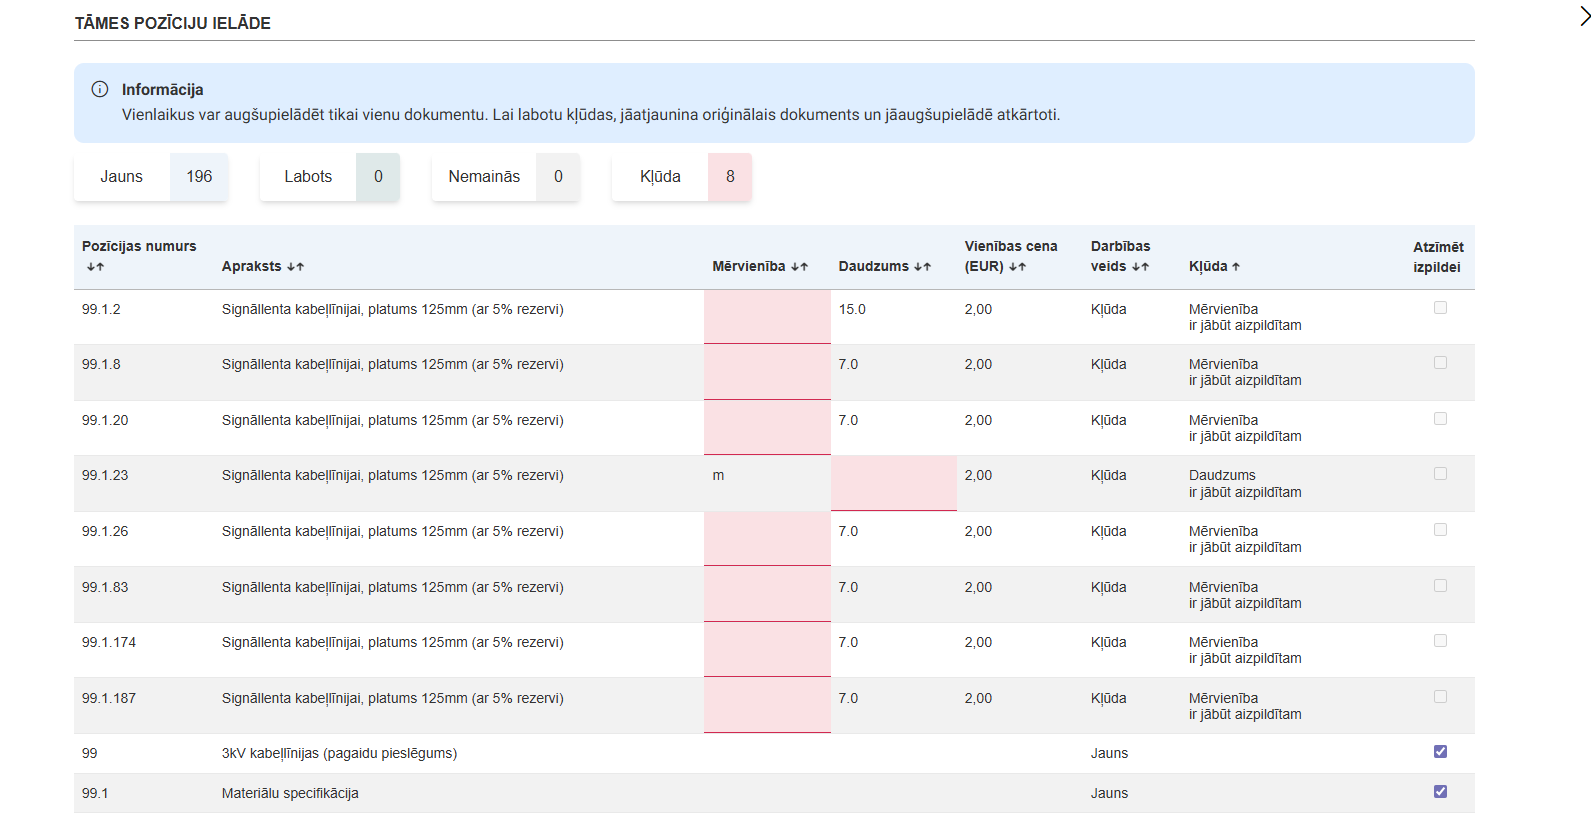Screen dimensions: 1591x817
Task: Toggle checkbox for row 99.1.26
Action: (x=1440, y=530)
